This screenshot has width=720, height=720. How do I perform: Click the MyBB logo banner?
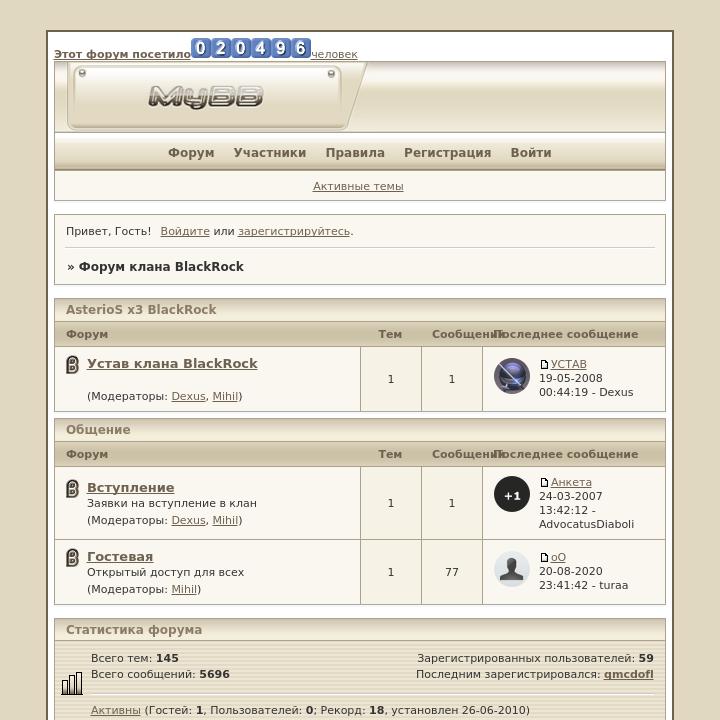[x=206, y=97]
